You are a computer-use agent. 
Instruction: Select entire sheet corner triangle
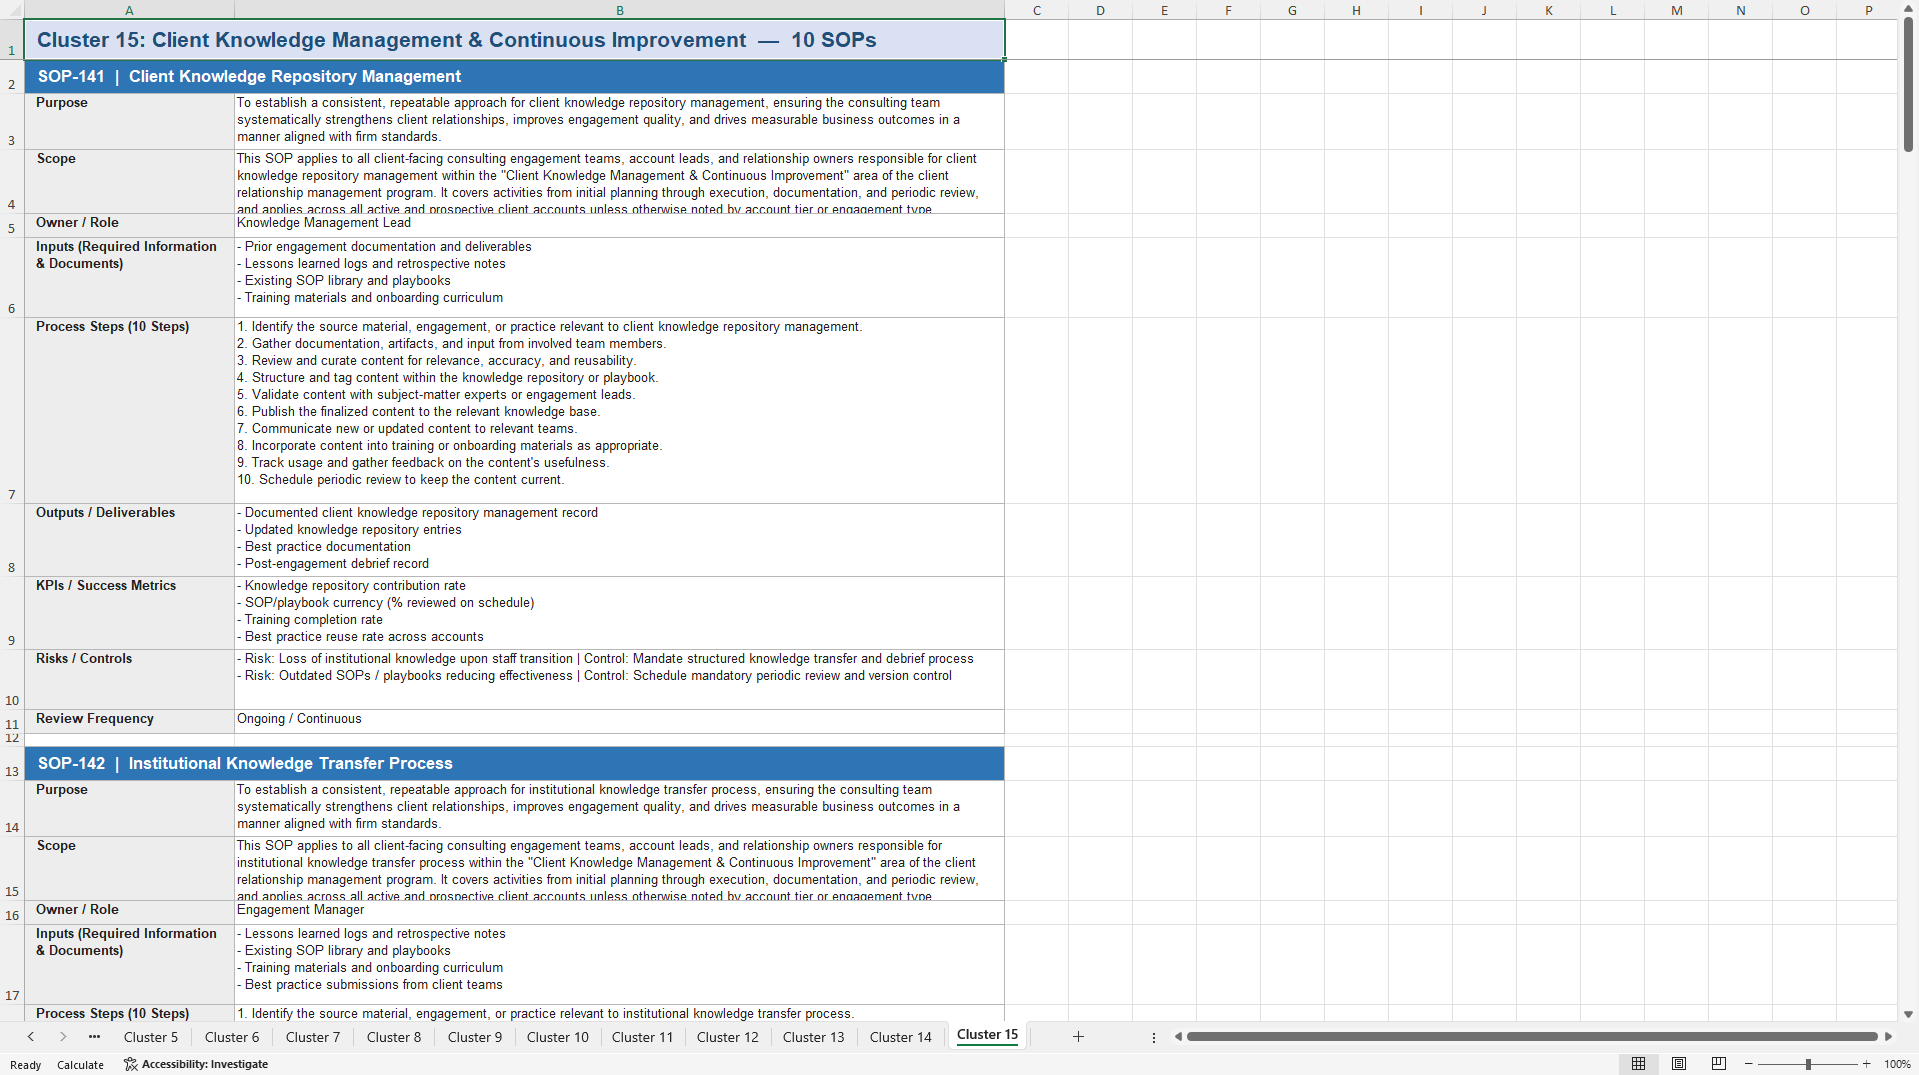[12, 10]
